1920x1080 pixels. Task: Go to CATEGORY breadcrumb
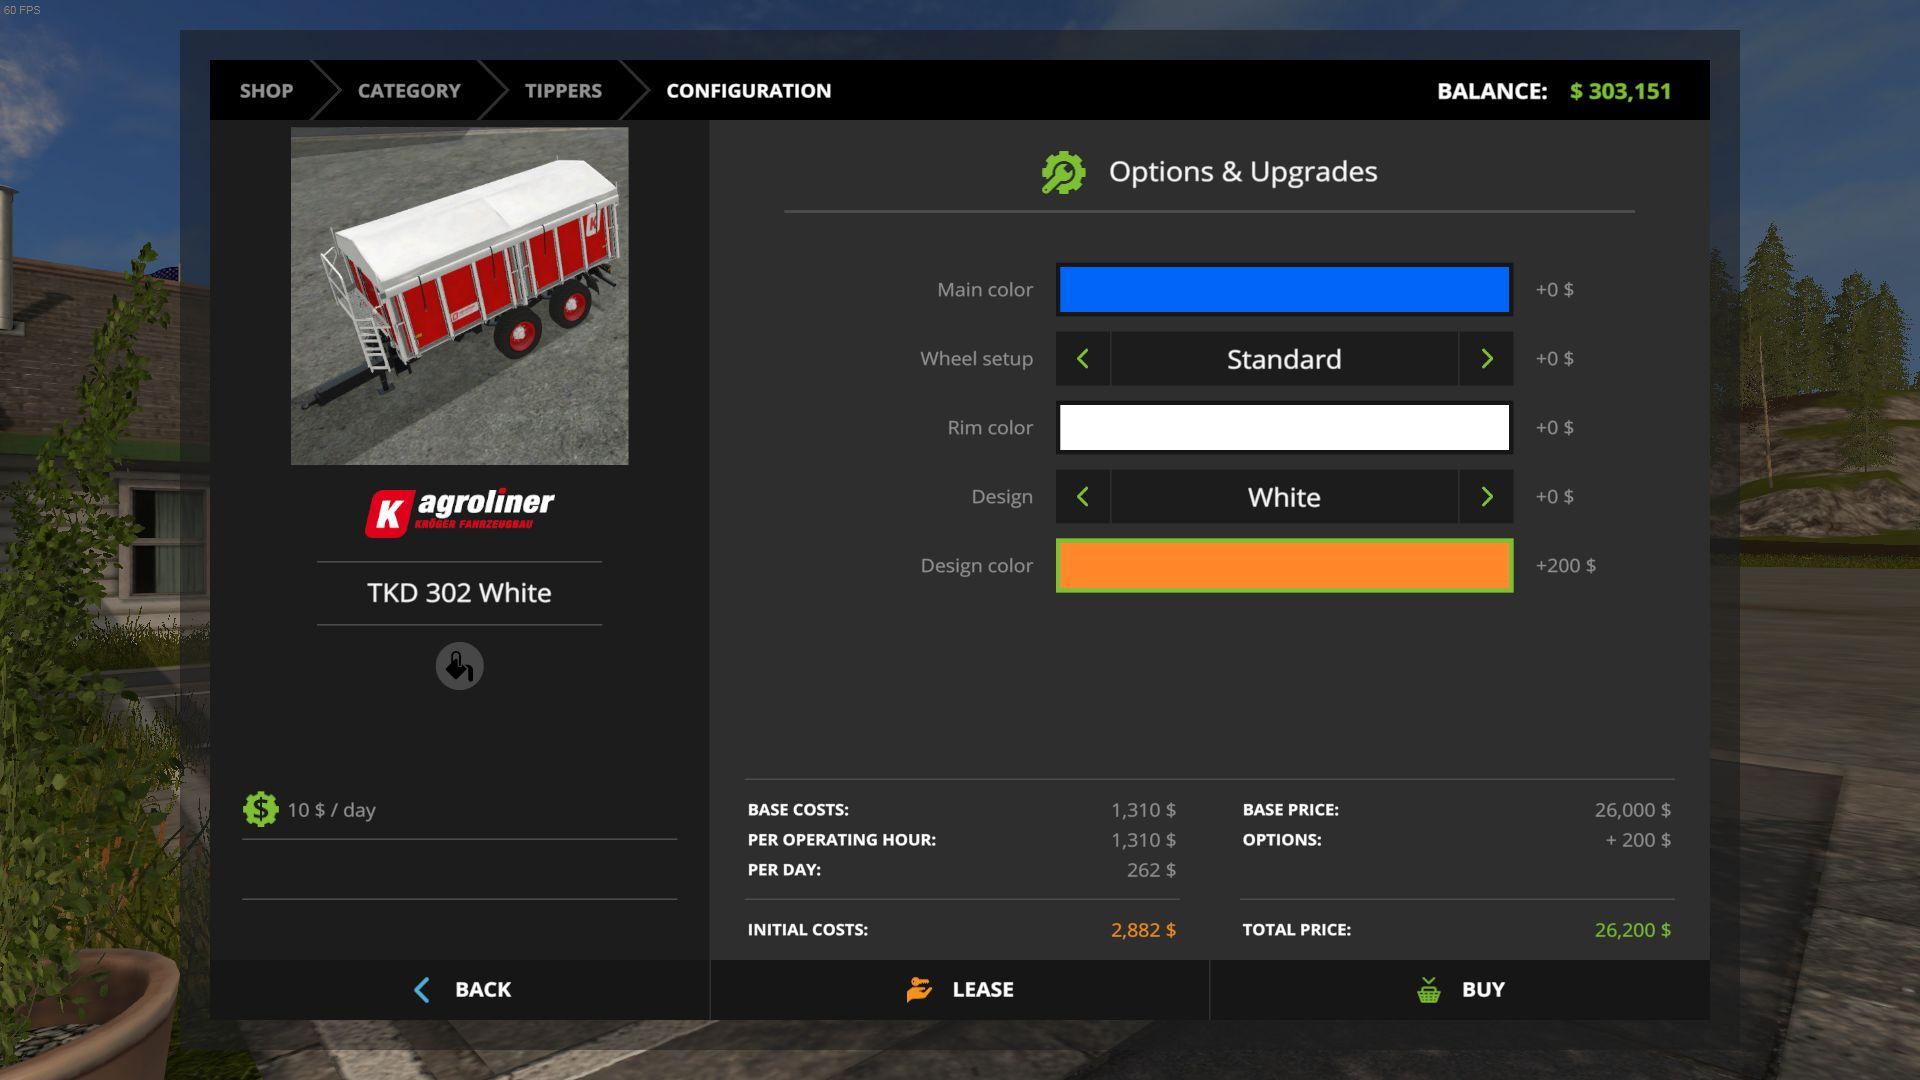(409, 91)
